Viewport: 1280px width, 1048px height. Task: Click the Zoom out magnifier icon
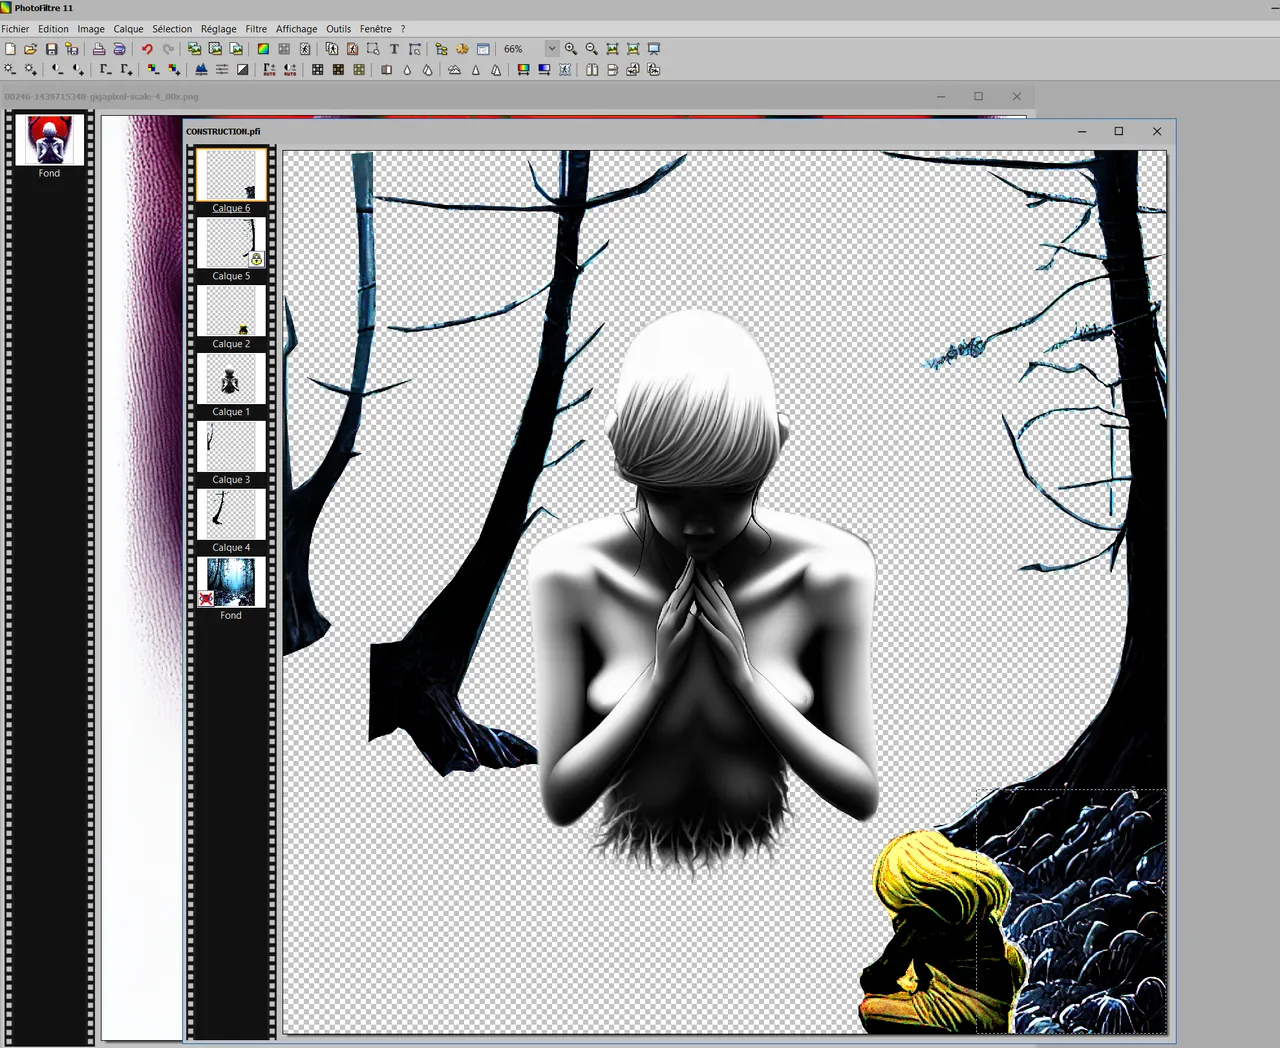tap(592, 49)
